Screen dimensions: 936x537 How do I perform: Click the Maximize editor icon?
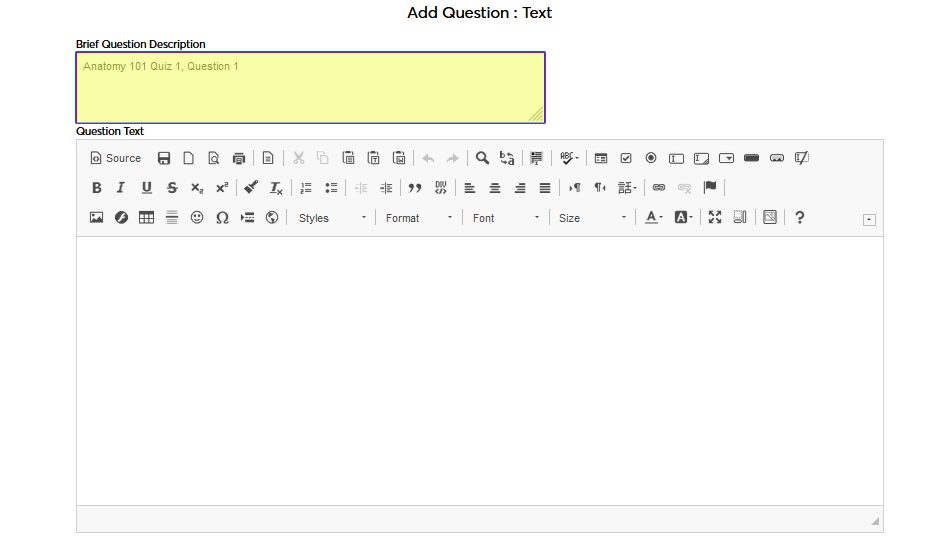click(x=715, y=218)
